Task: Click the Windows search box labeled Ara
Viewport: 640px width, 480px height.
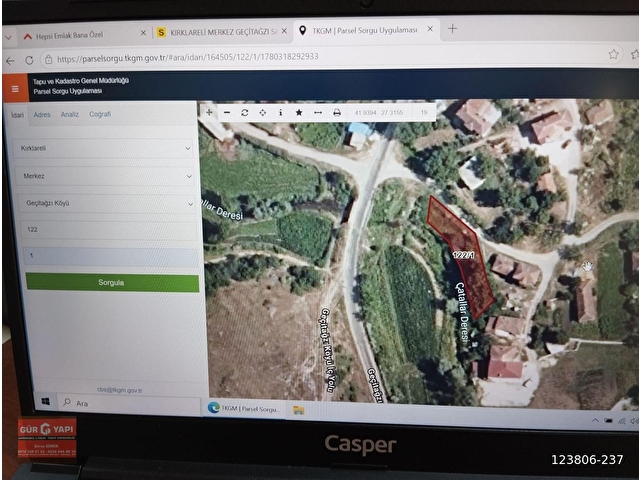Action: point(129,403)
